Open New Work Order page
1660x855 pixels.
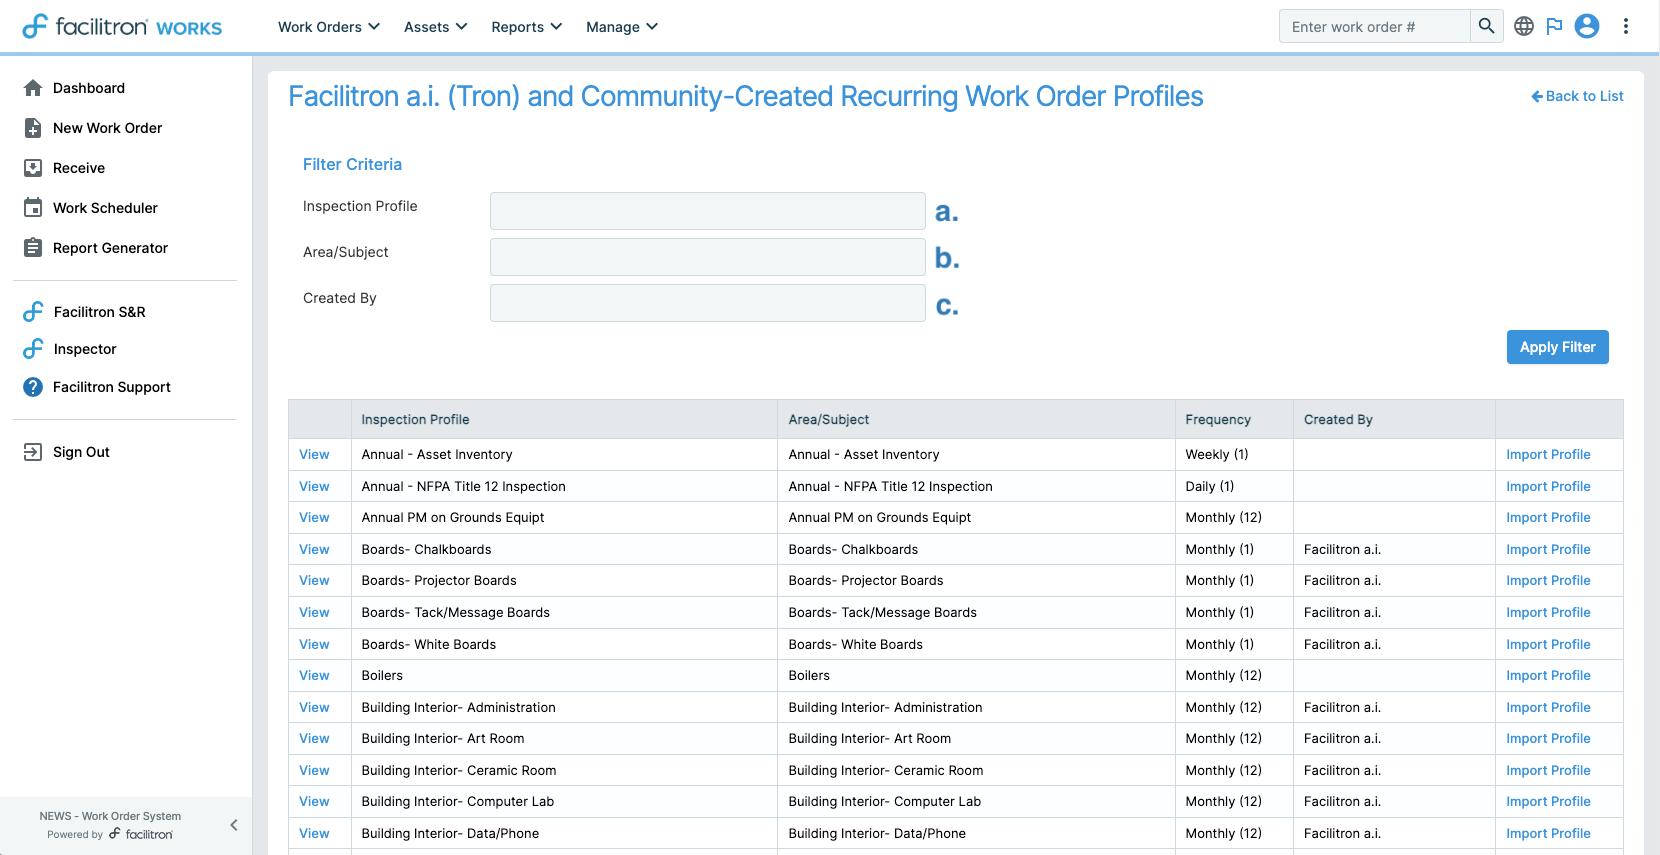[x=107, y=128]
